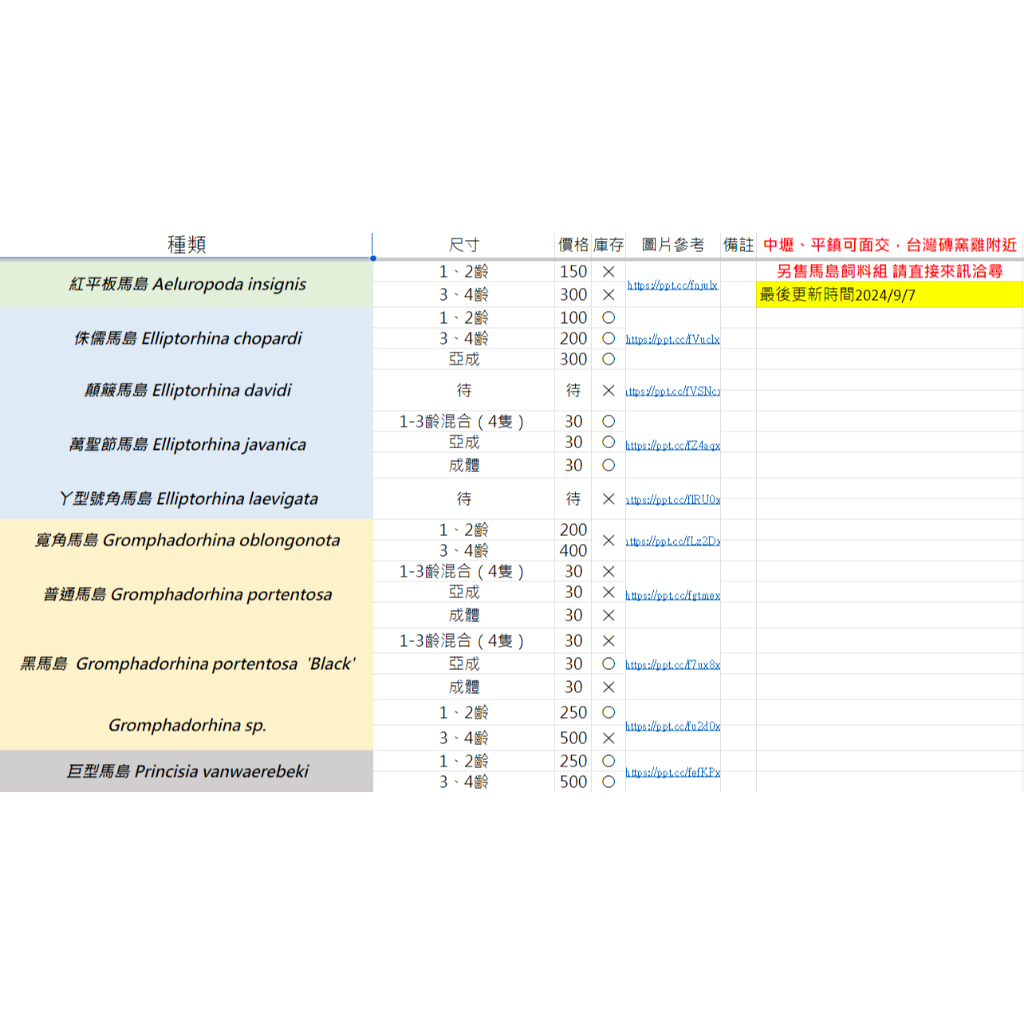Click the ○ stock mark for Elliptorhina javanica 成體
1024x1024 pixels.
[608, 465]
